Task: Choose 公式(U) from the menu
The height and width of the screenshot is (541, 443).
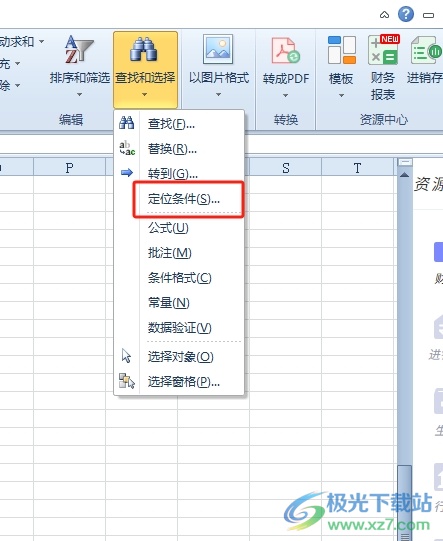Action: pos(168,228)
